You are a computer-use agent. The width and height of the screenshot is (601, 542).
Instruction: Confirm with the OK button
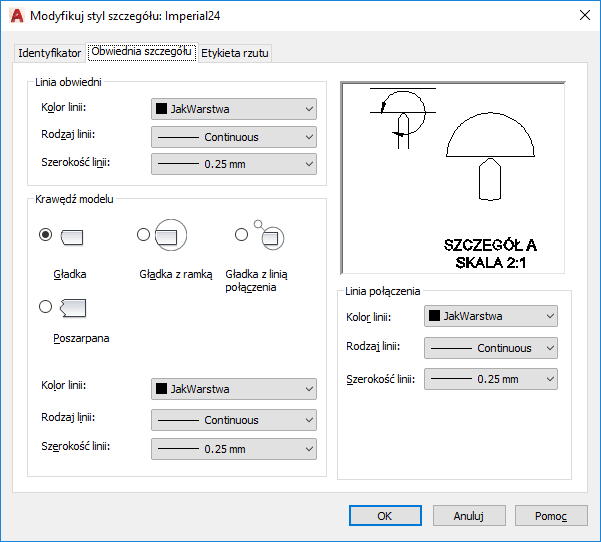[x=385, y=516]
